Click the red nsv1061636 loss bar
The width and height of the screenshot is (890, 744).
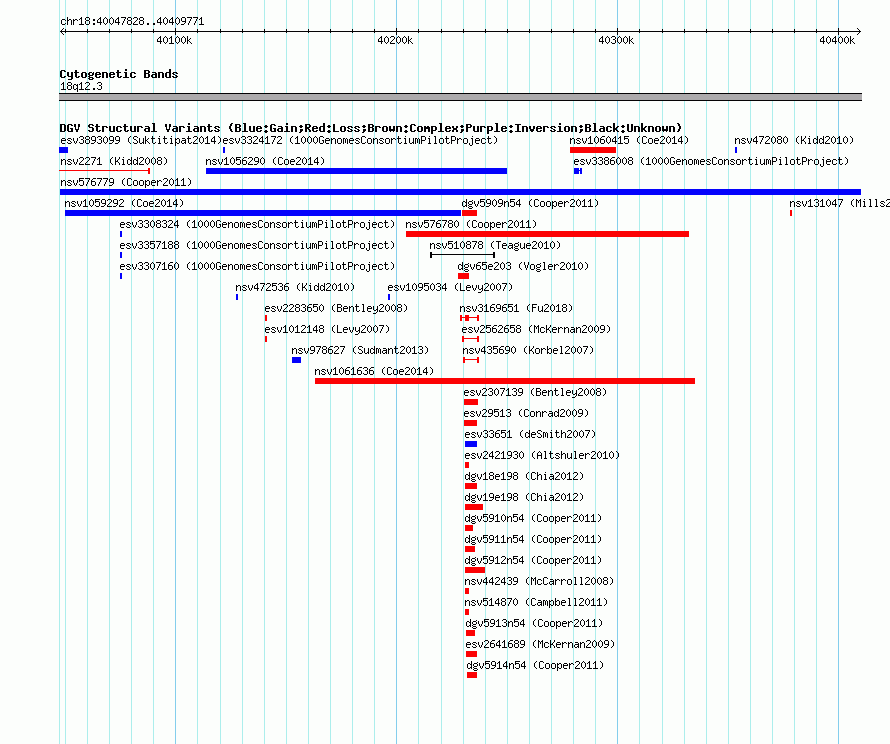505,381
